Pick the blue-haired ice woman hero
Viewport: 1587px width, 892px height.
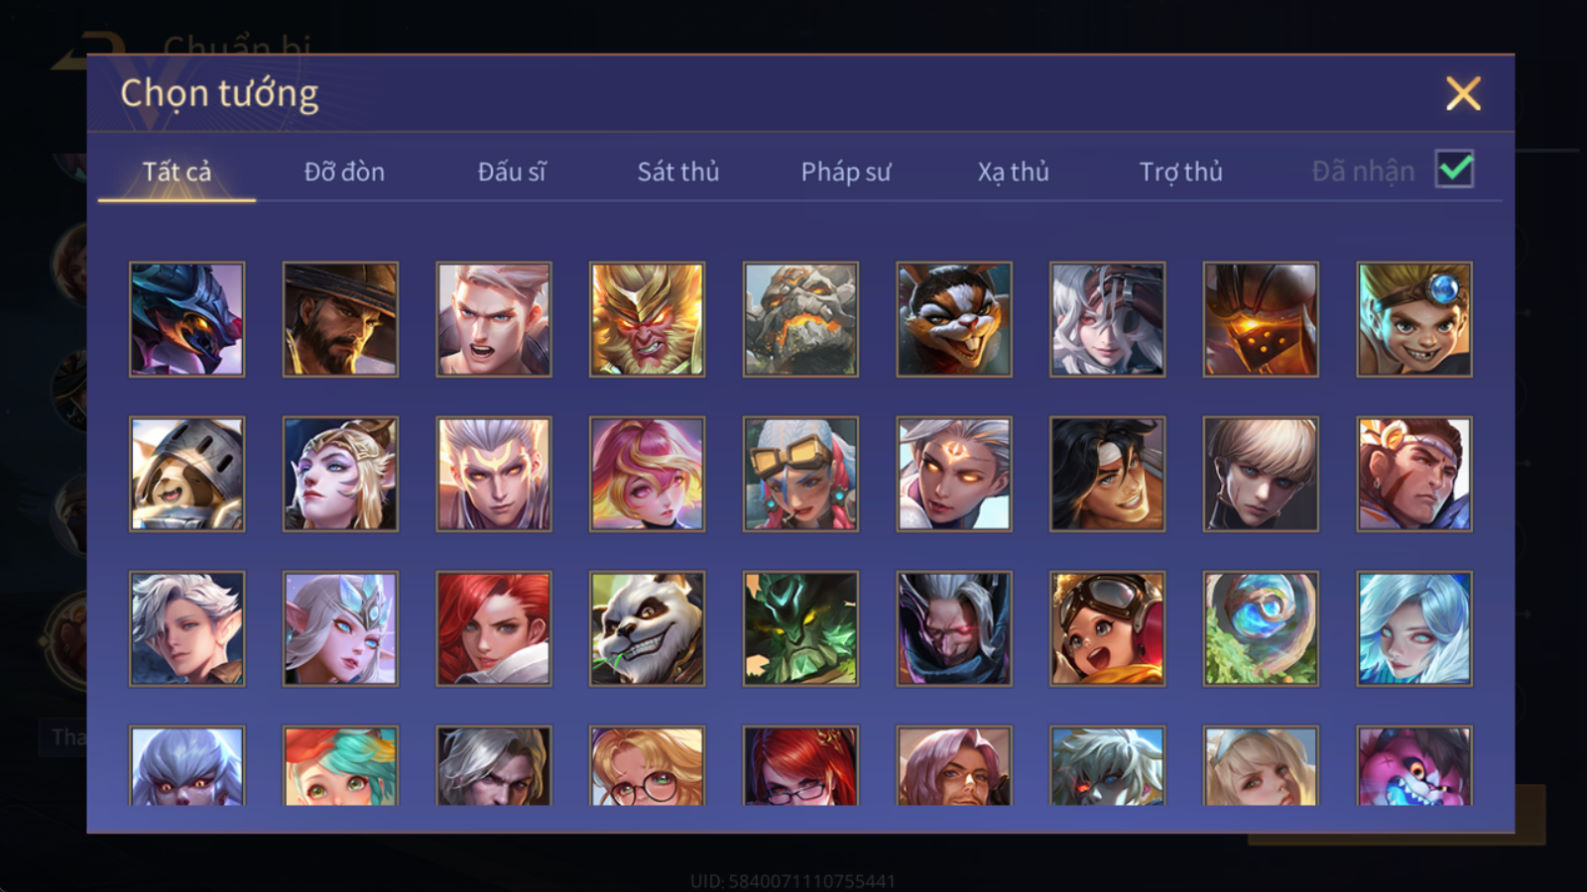click(x=1414, y=628)
